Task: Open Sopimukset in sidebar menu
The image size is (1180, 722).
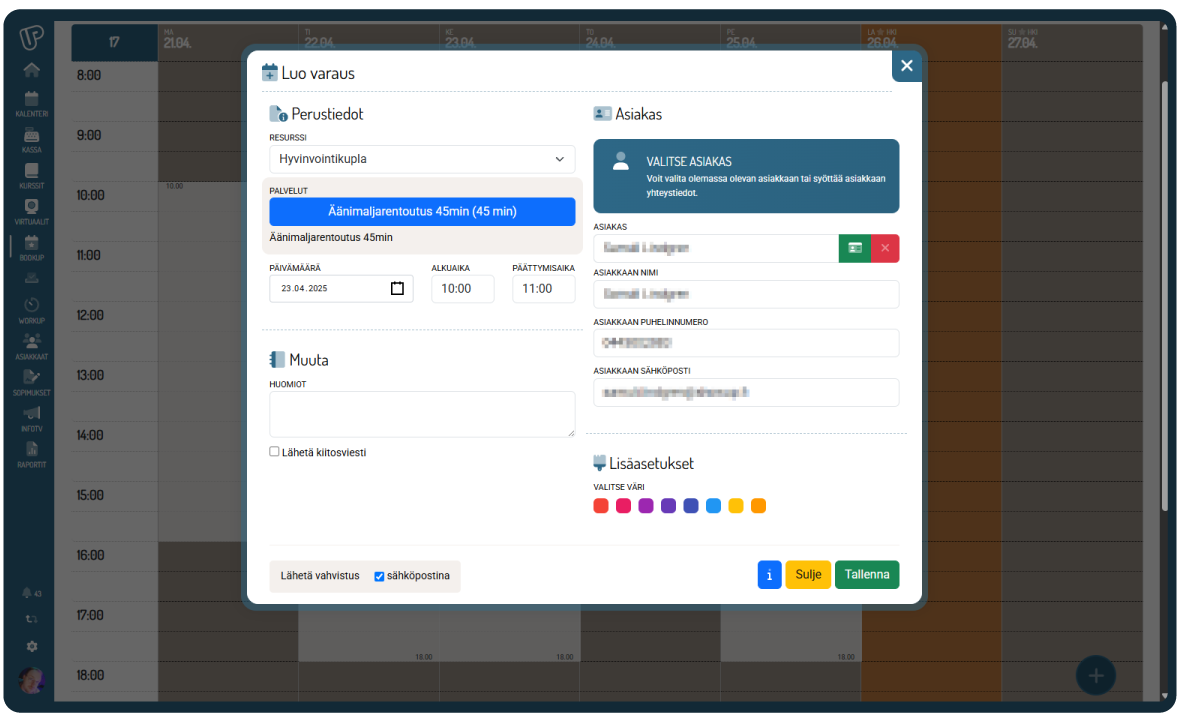Action: point(31,382)
